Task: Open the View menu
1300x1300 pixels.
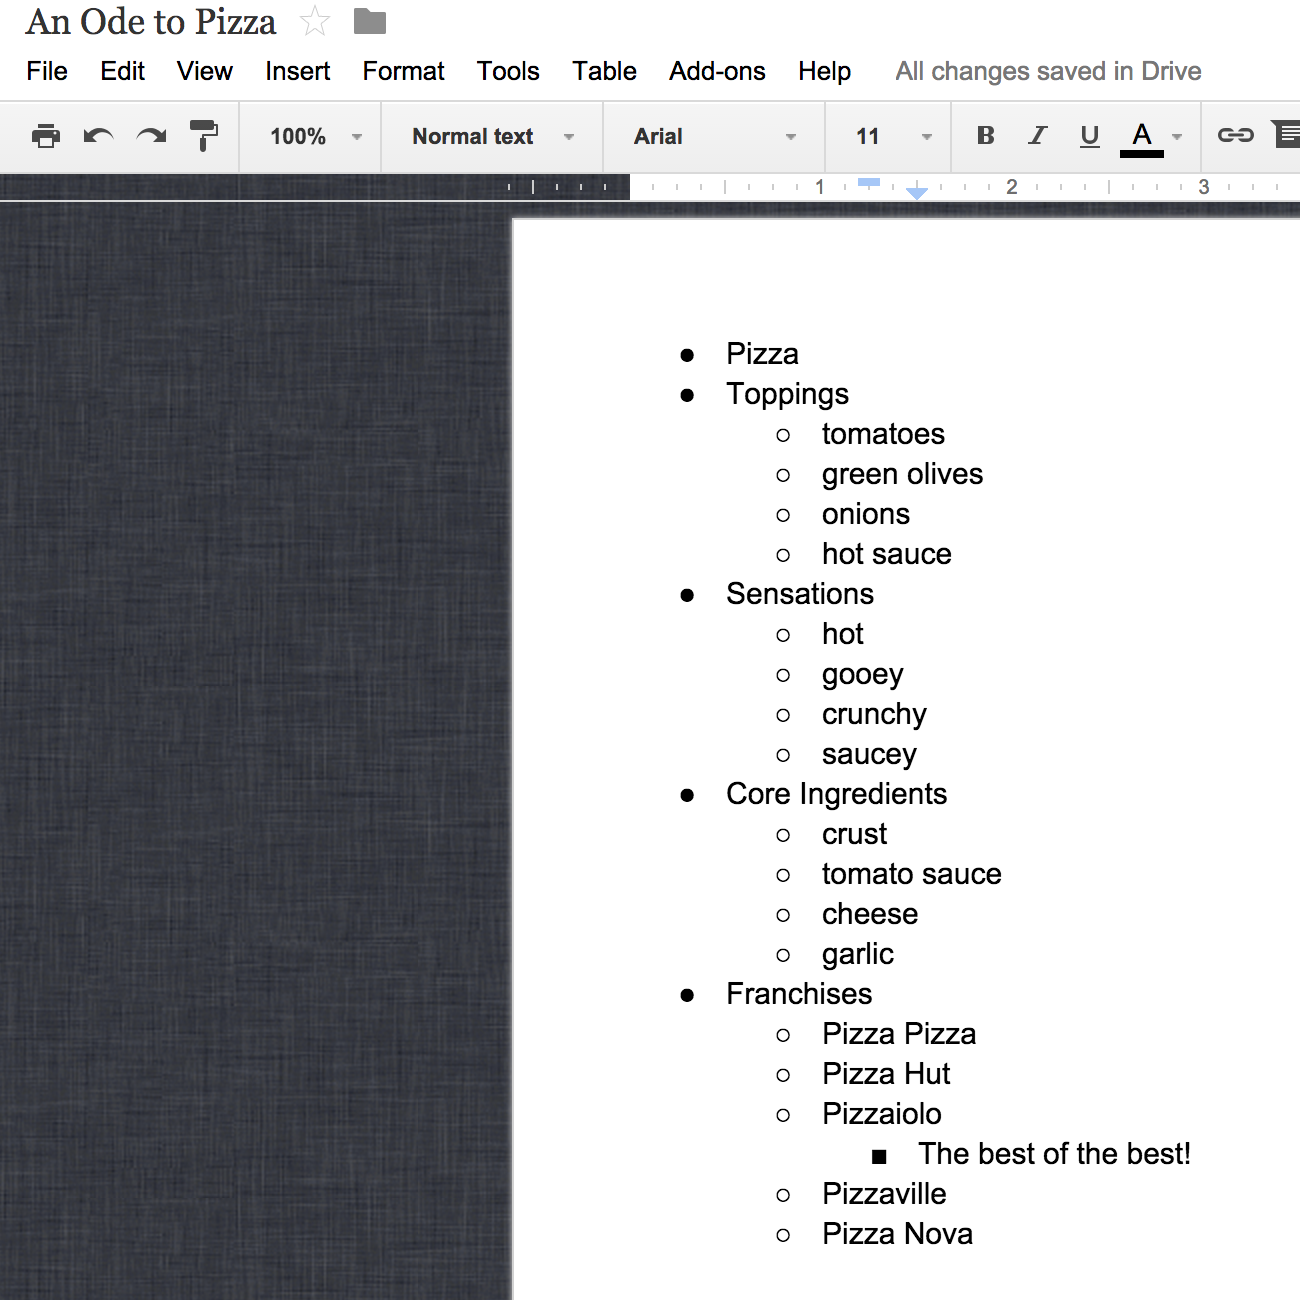Action: tap(205, 71)
